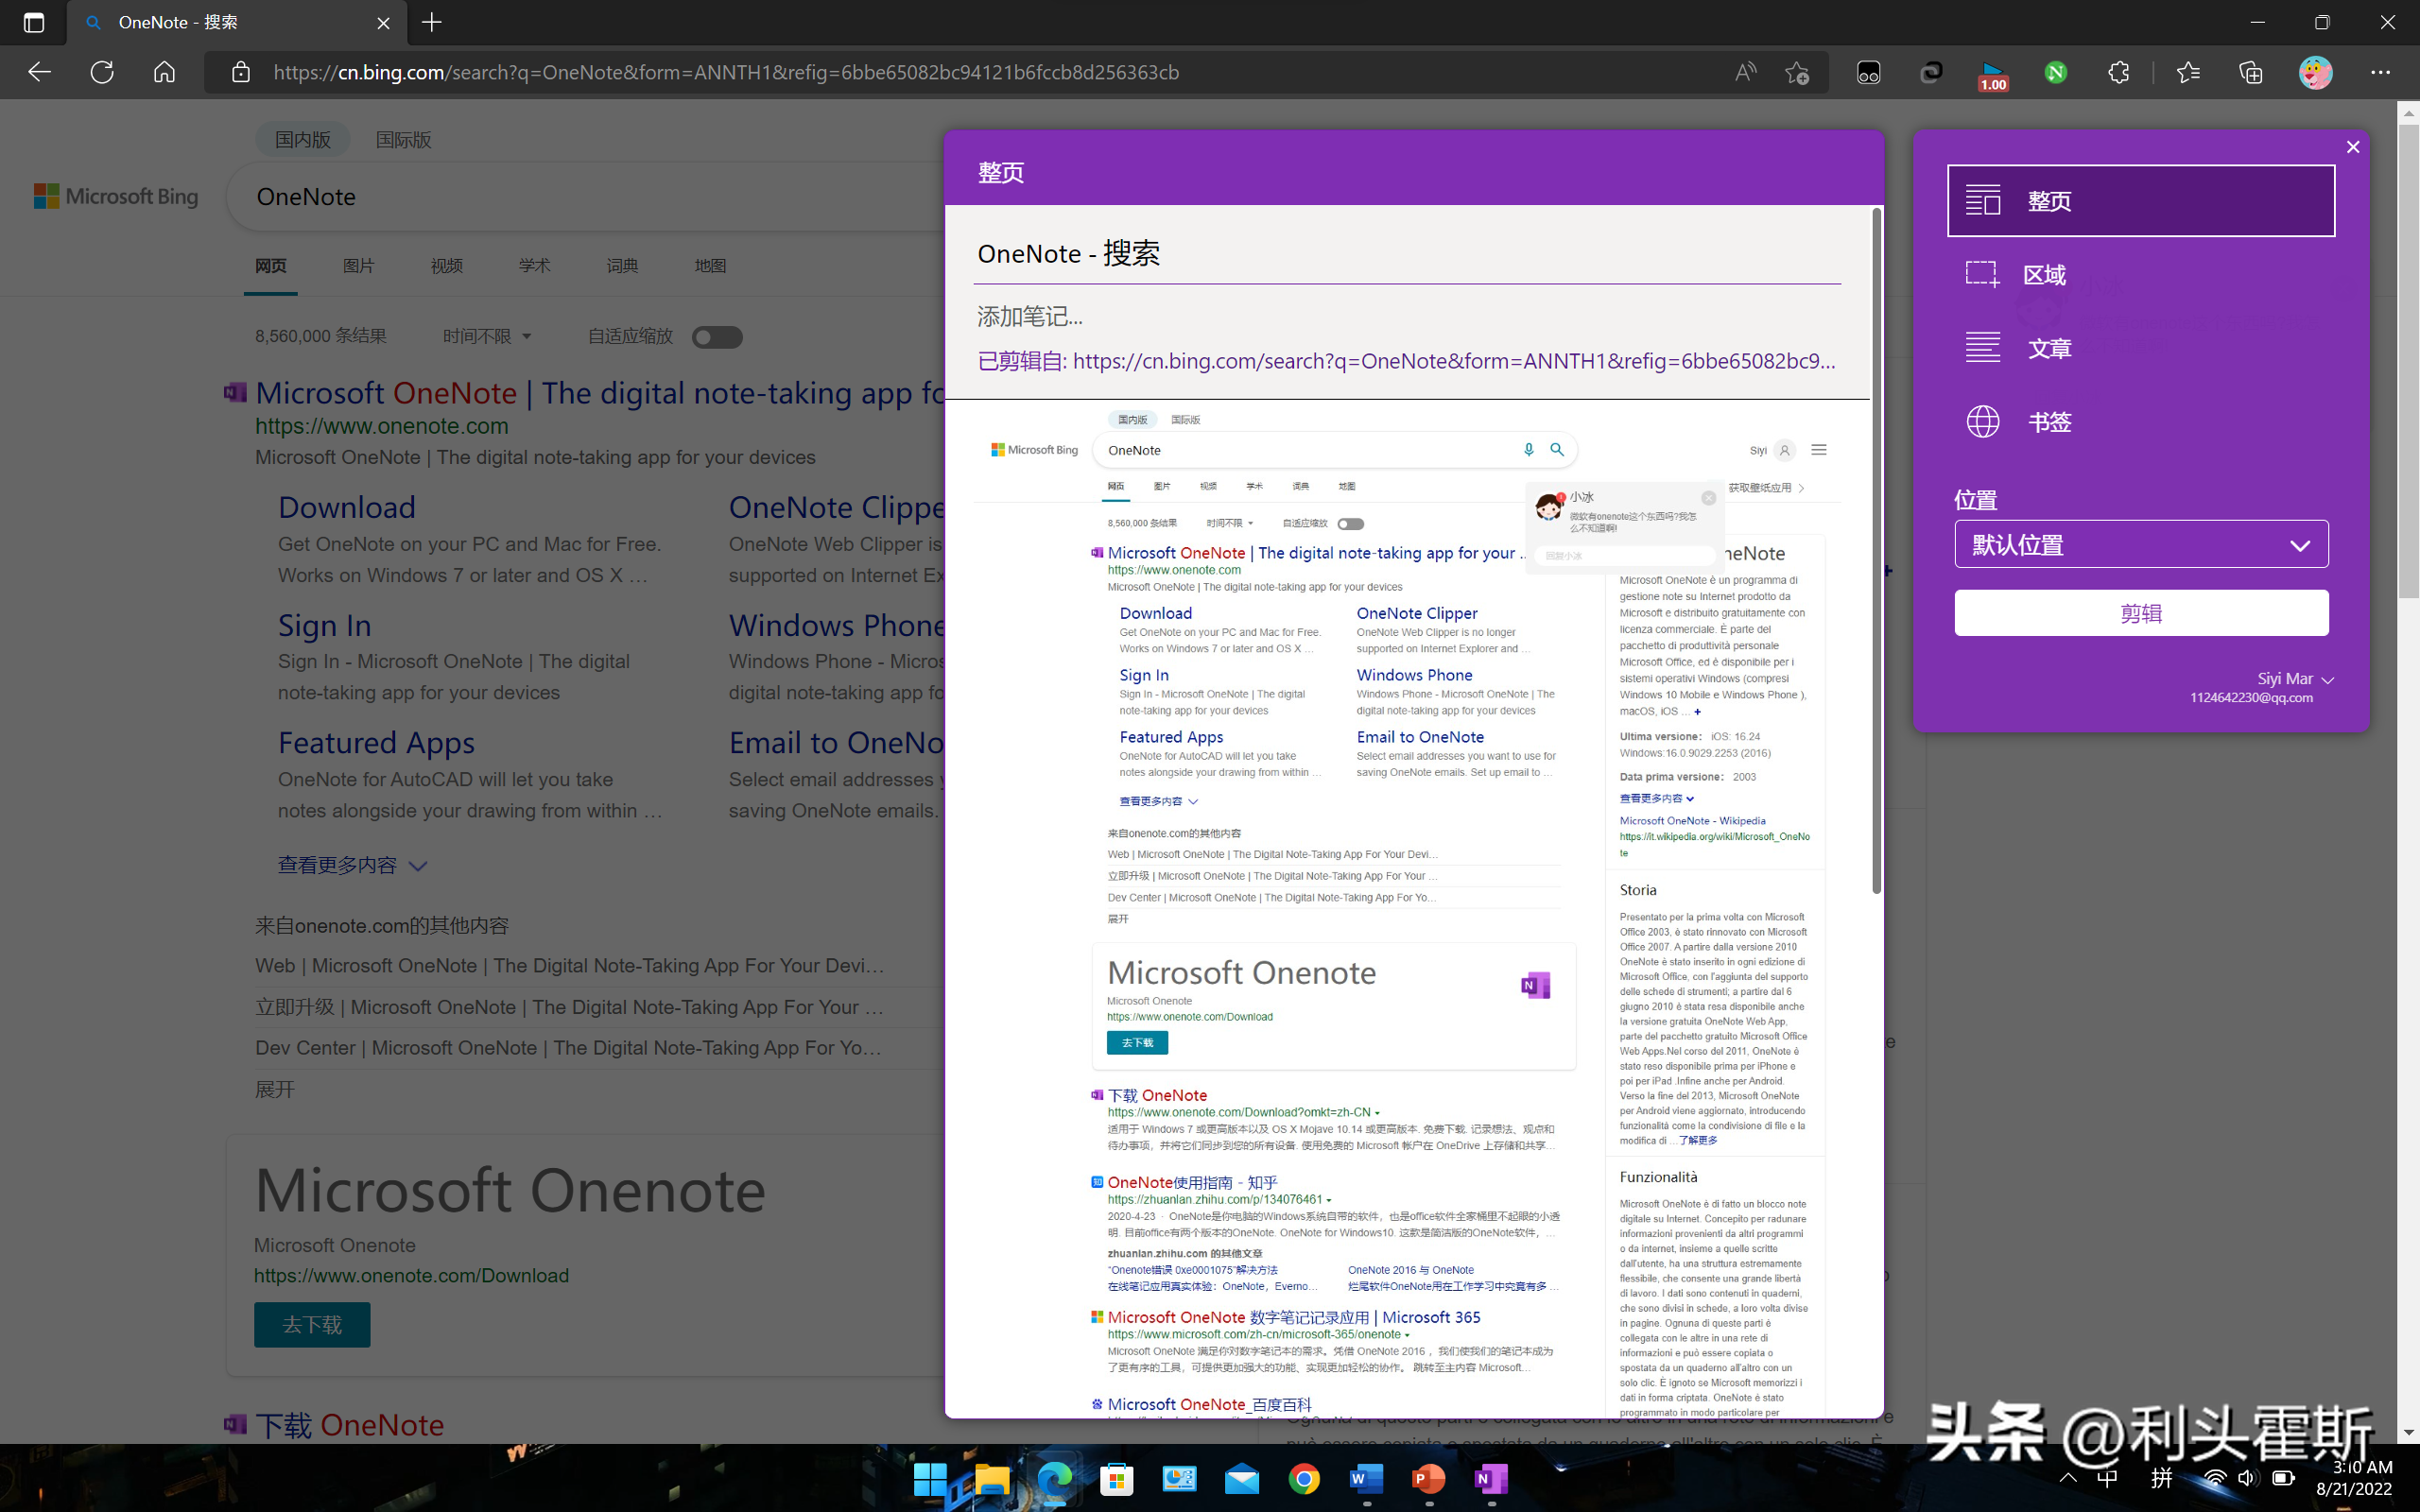
Task: Click the clipper preview scrollbar
Action: coord(1876,550)
